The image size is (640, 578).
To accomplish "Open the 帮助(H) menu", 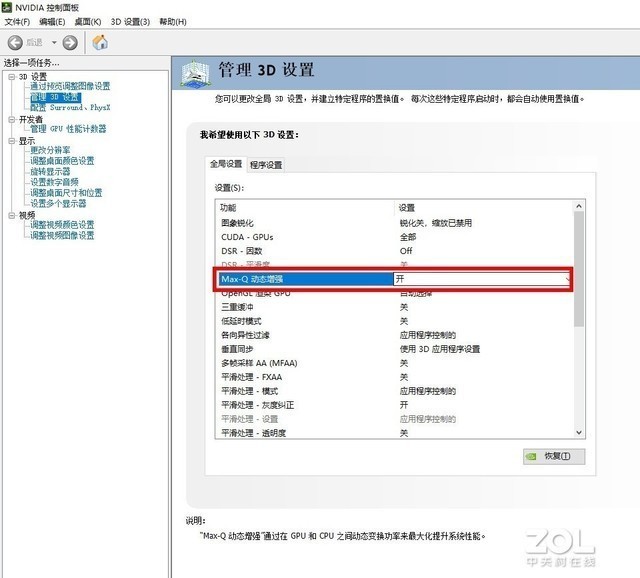I will click(x=173, y=22).
